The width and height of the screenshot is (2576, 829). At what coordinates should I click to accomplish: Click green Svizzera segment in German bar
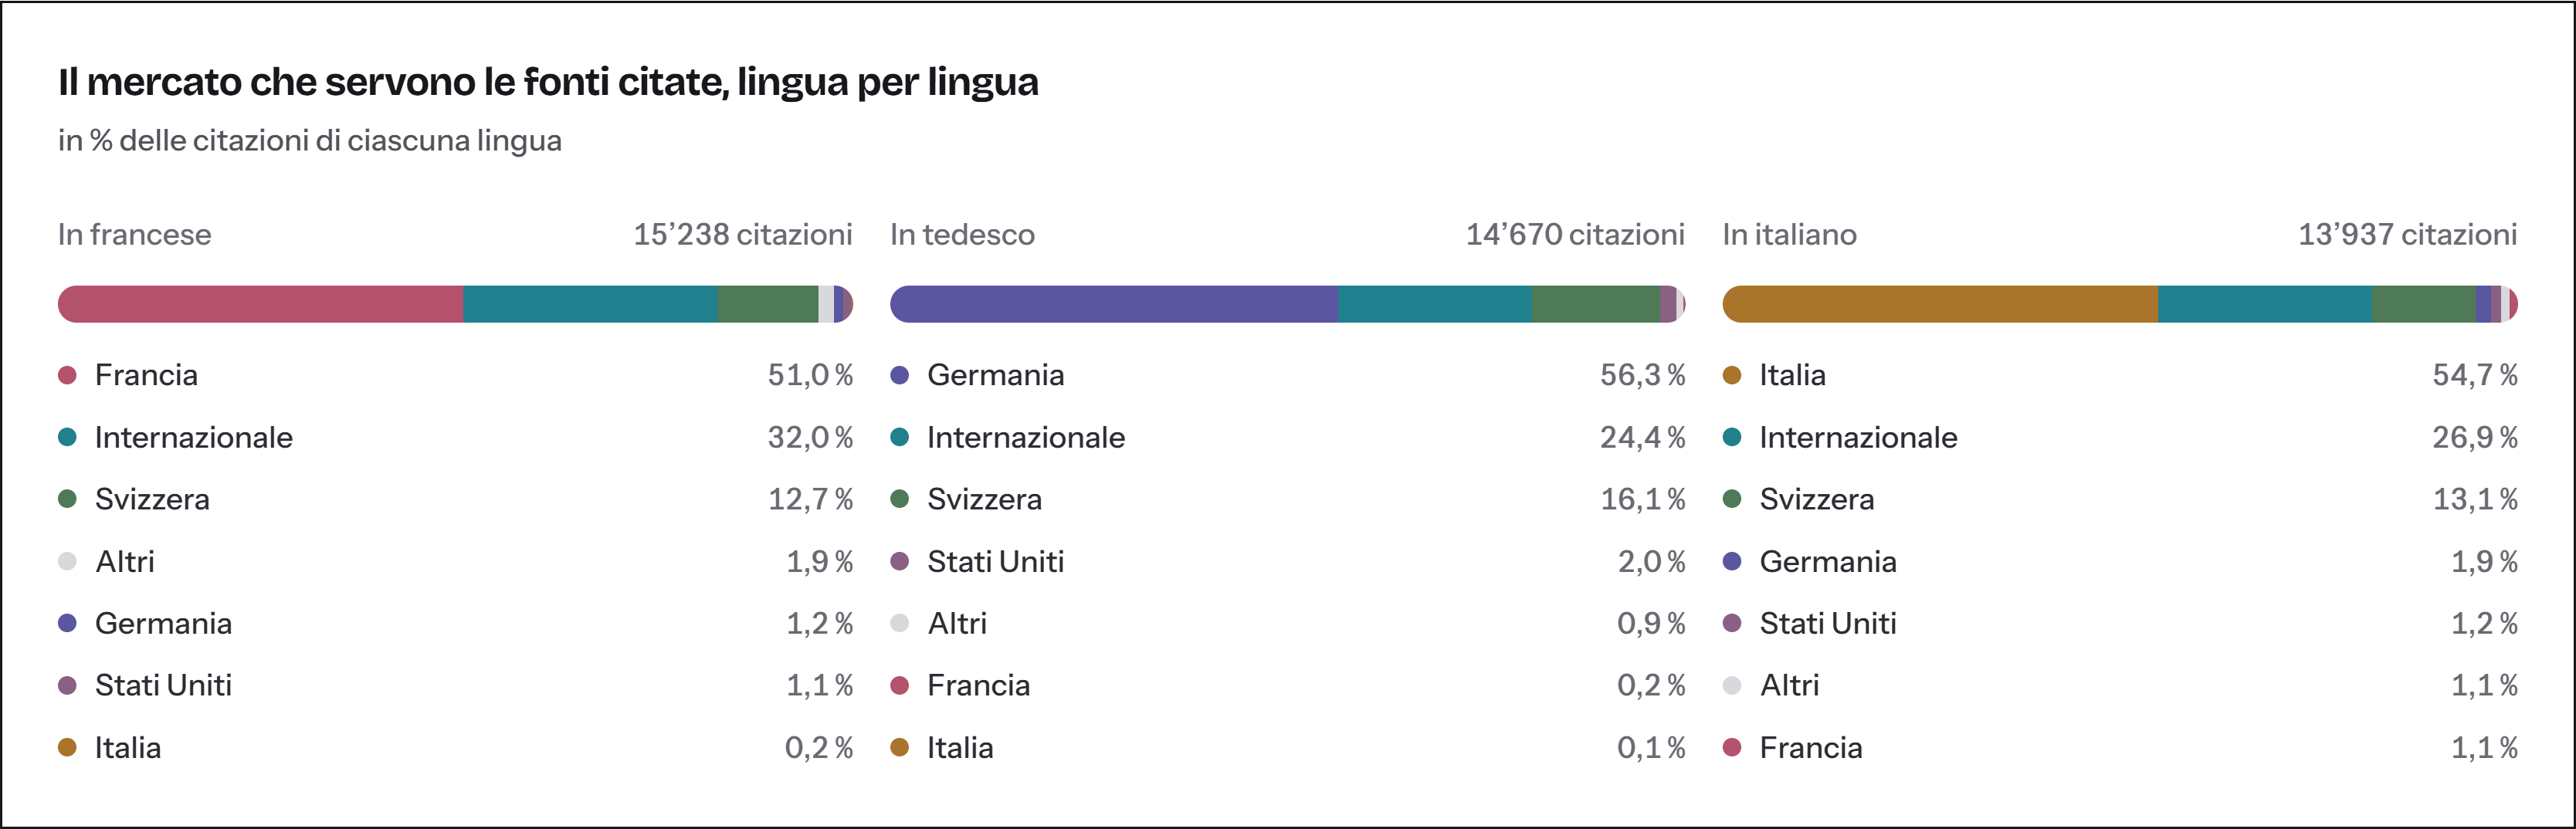[x=1595, y=304]
